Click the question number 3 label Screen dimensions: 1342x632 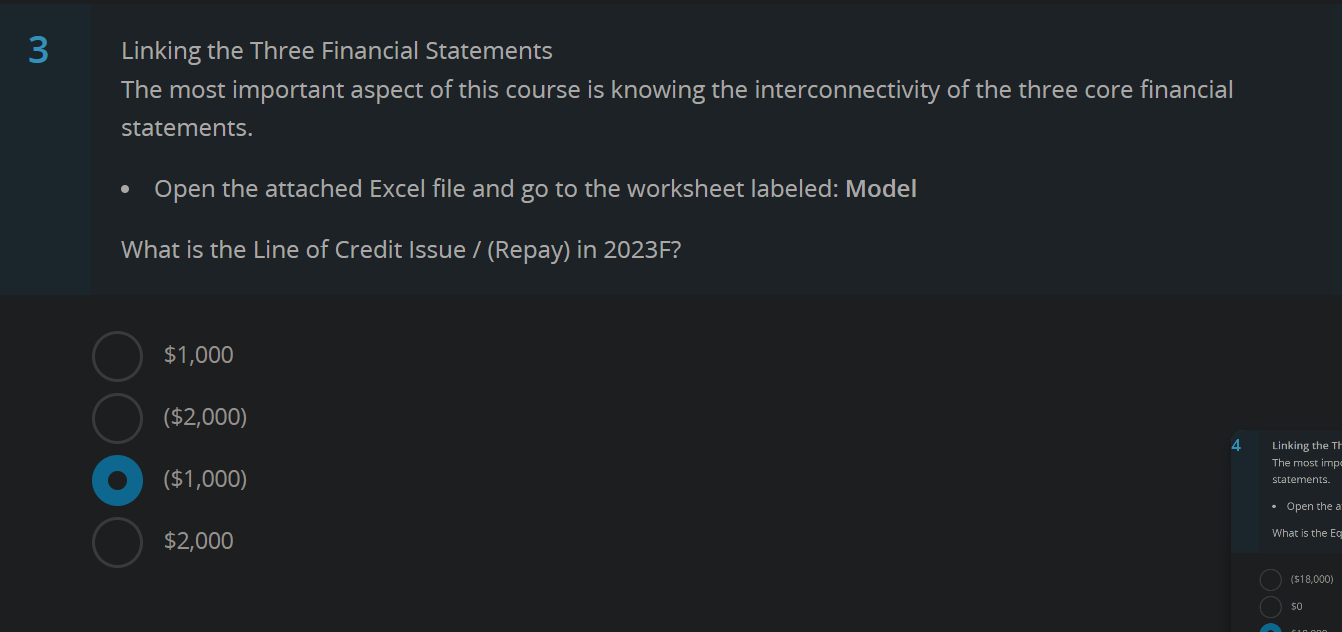click(37, 50)
